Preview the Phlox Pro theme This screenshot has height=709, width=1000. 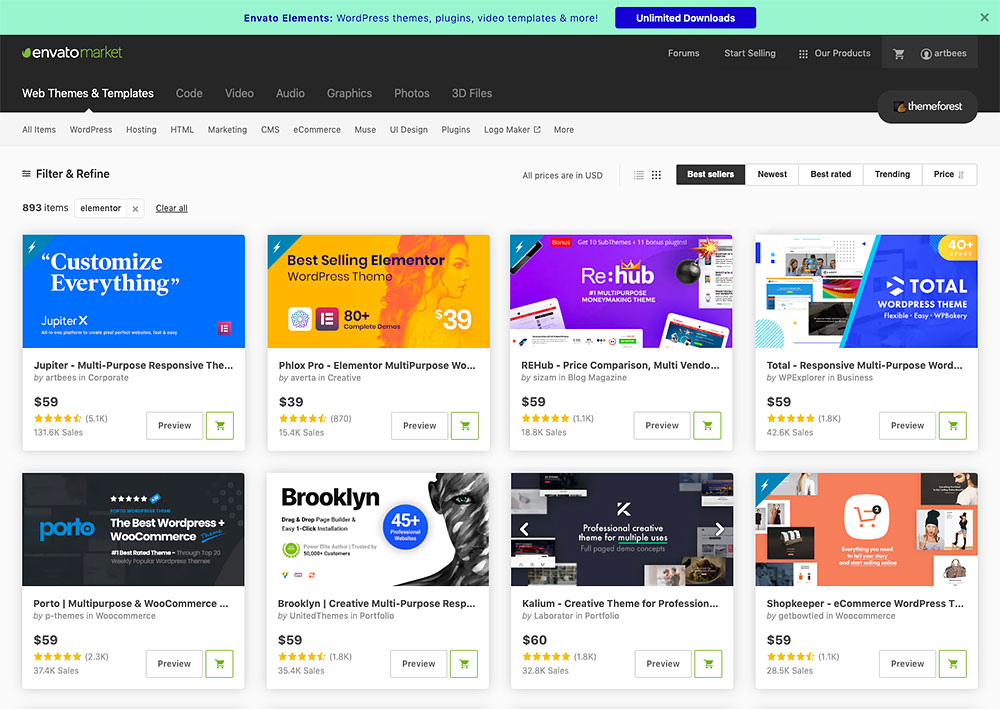coord(419,426)
